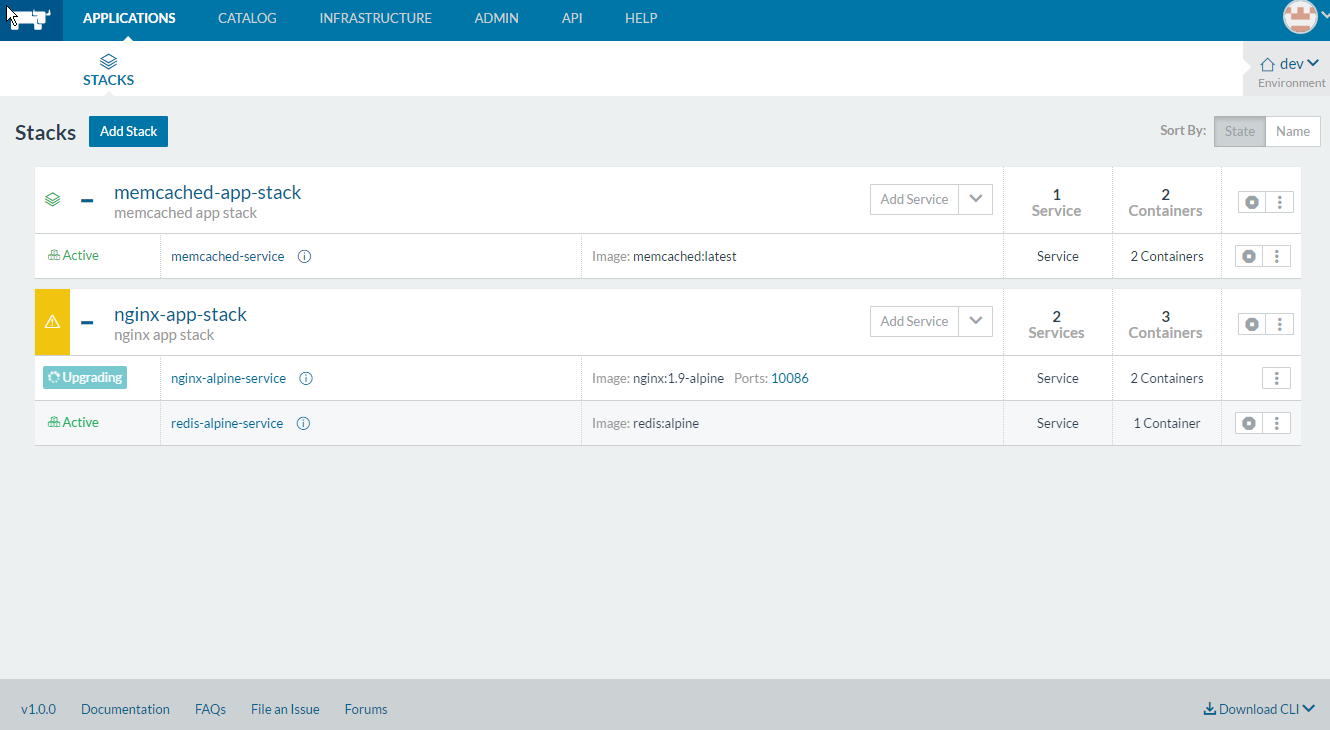Open the Catalog menu
This screenshot has height=730, width=1330.
click(247, 18)
